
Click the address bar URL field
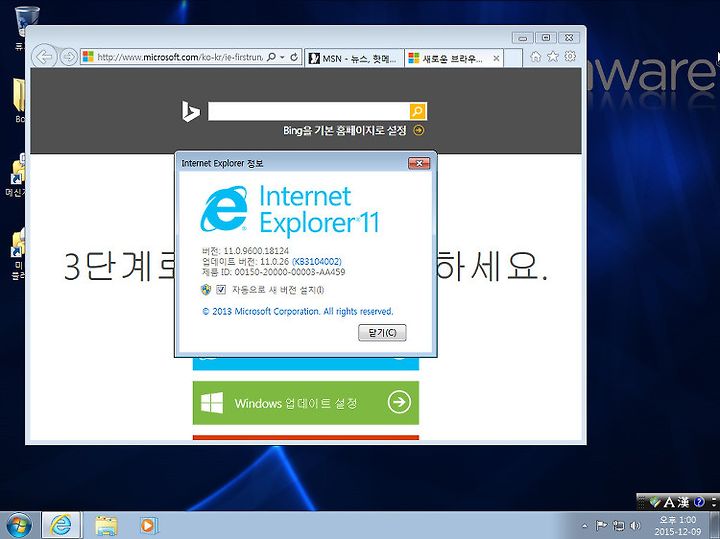click(x=180, y=57)
